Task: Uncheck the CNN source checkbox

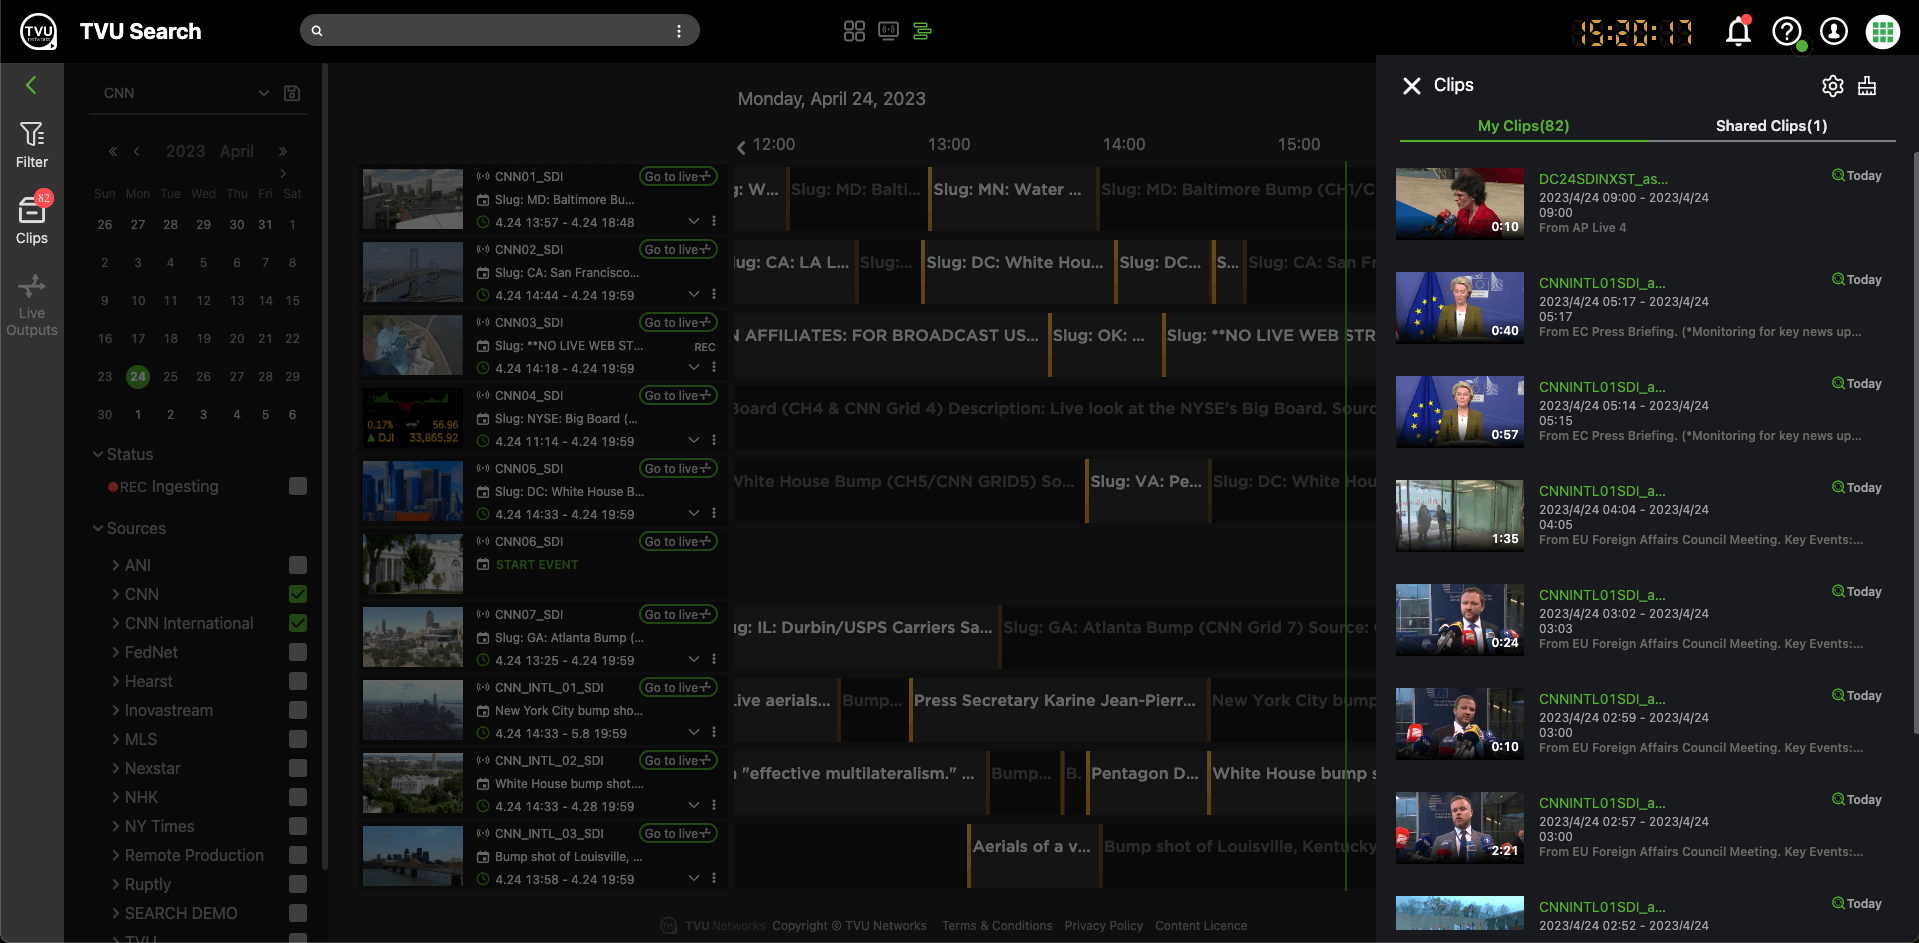Action: [298, 594]
